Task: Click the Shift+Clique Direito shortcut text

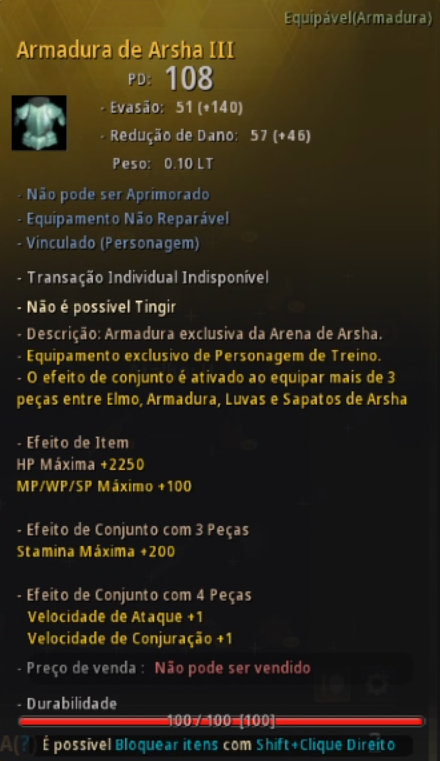Action: pyautogui.click(x=326, y=744)
